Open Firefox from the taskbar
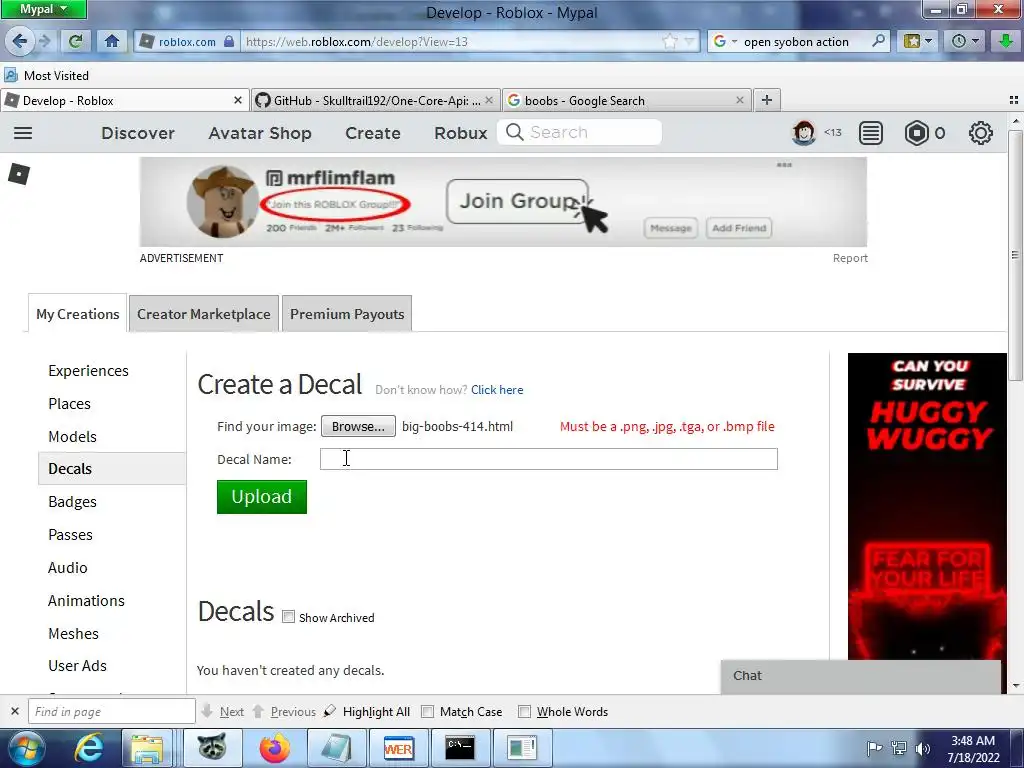Screen dimensions: 1024x768 [274, 748]
